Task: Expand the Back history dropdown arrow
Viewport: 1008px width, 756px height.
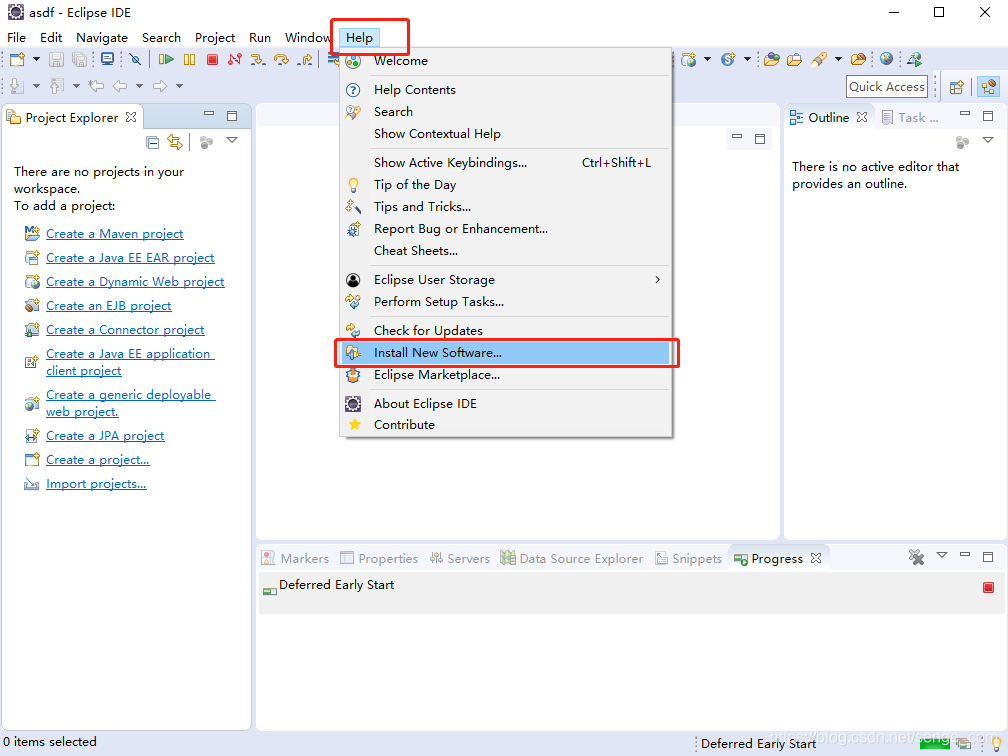Action: pyautogui.click(x=139, y=86)
